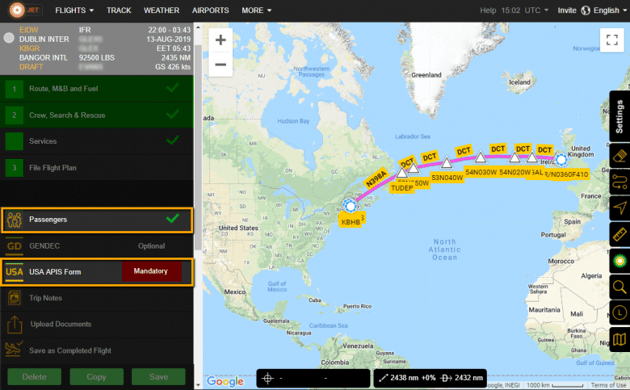
Task: Open the GENDEC Optional row
Action: [x=97, y=246]
